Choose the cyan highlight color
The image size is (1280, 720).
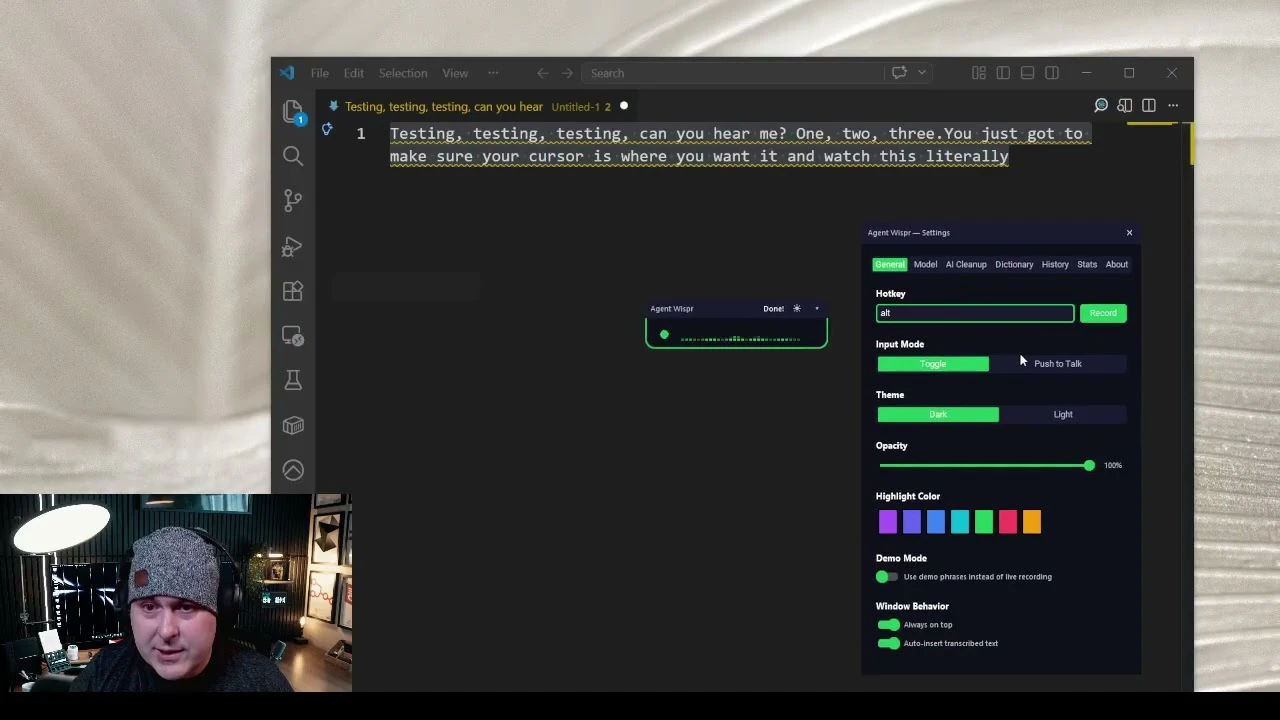coord(960,522)
